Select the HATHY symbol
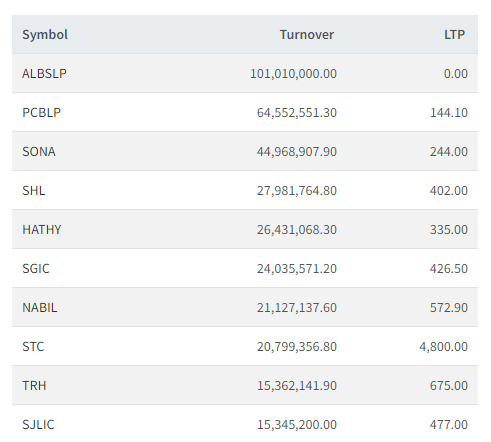The image size is (491, 442). click(42, 230)
